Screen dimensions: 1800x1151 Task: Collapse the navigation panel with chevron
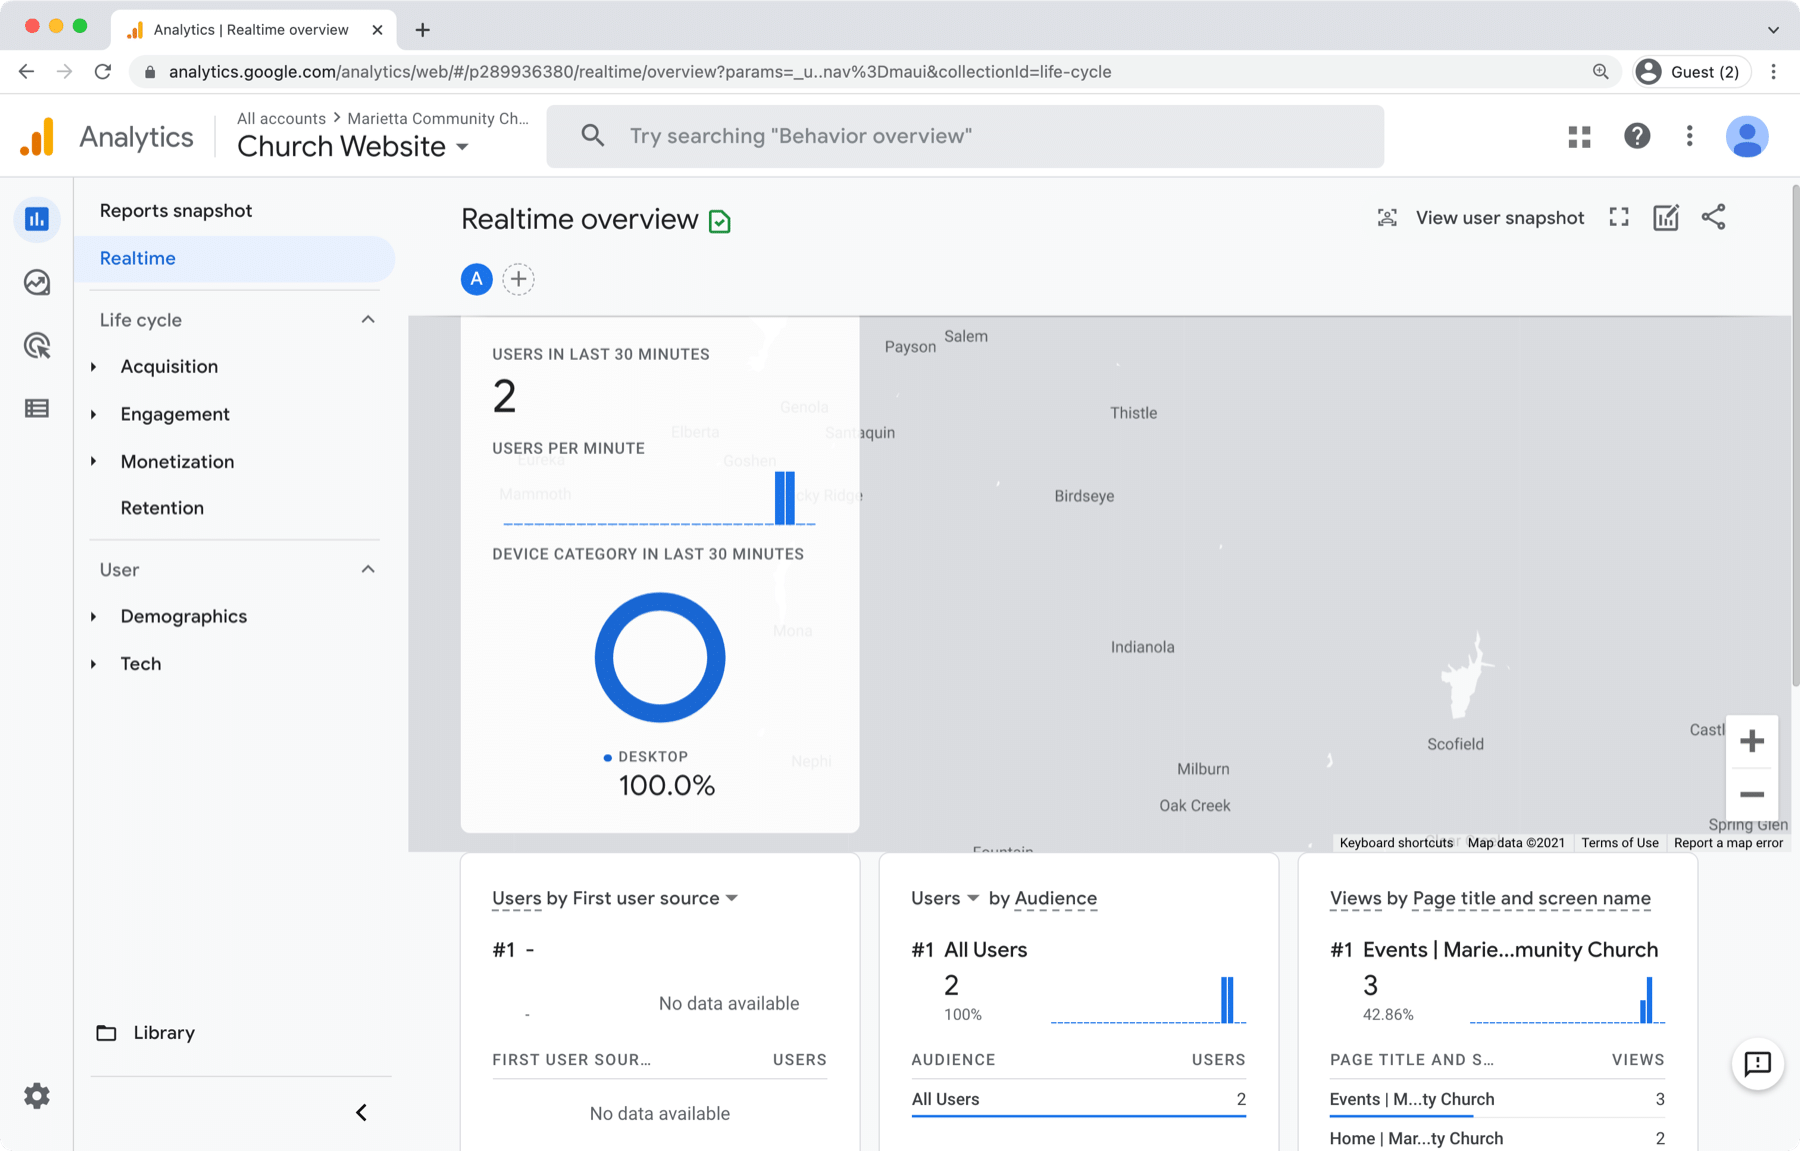point(362,1113)
